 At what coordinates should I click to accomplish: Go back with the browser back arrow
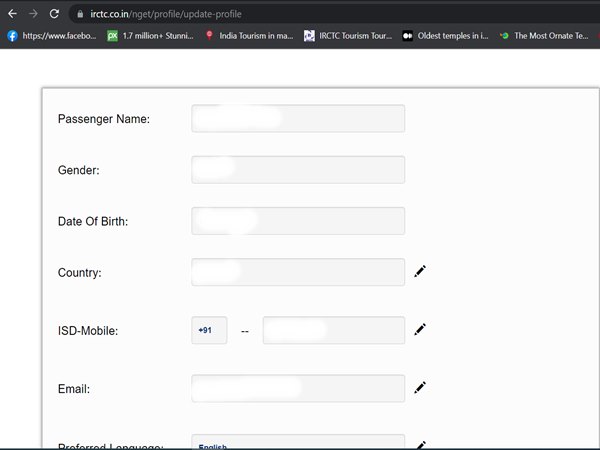tap(12, 14)
